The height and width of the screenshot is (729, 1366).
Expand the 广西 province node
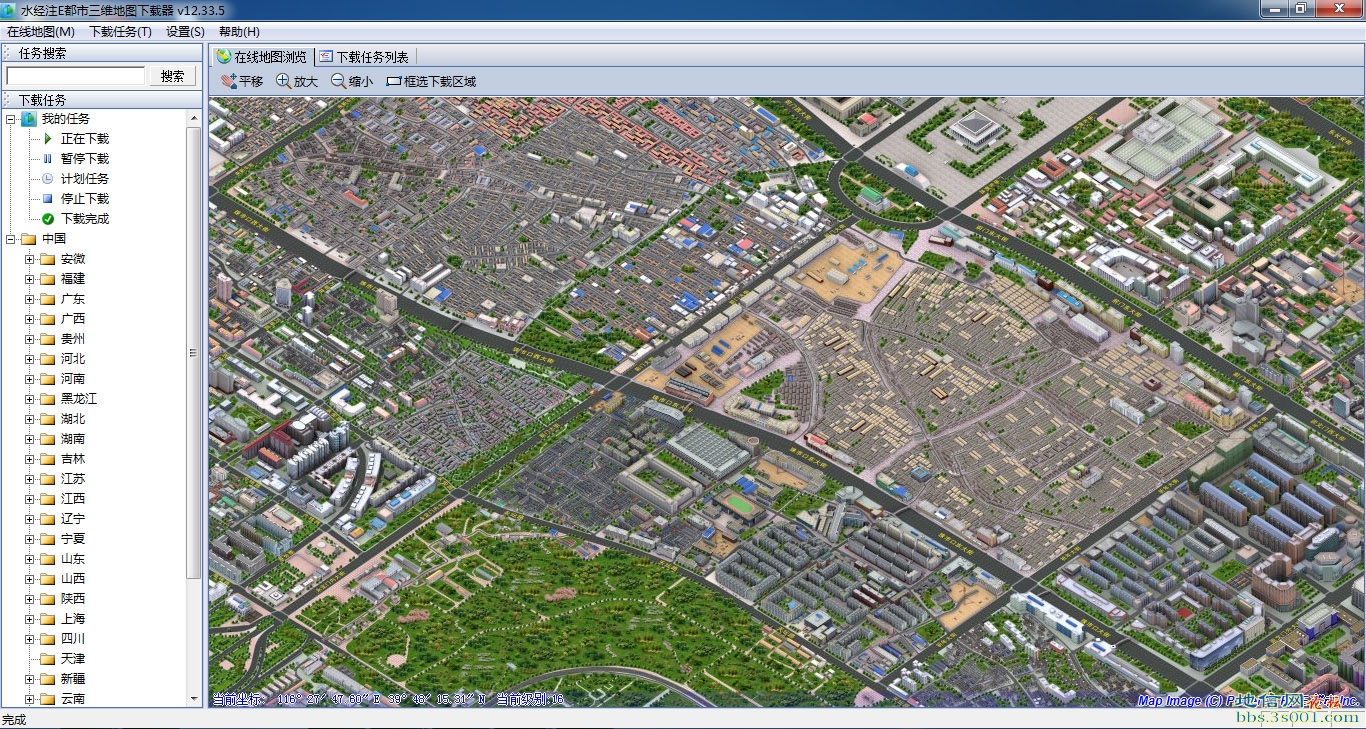[x=30, y=319]
